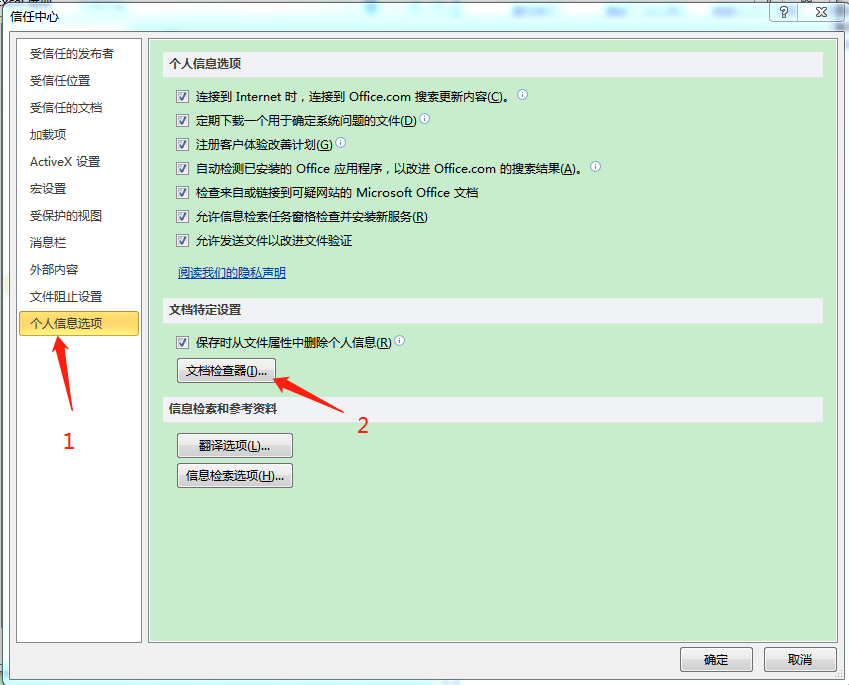The width and height of the screenshot is (849, 685).
Task: Uncheck 允许发送文件以改进文件验证
Action: (182, 240)
